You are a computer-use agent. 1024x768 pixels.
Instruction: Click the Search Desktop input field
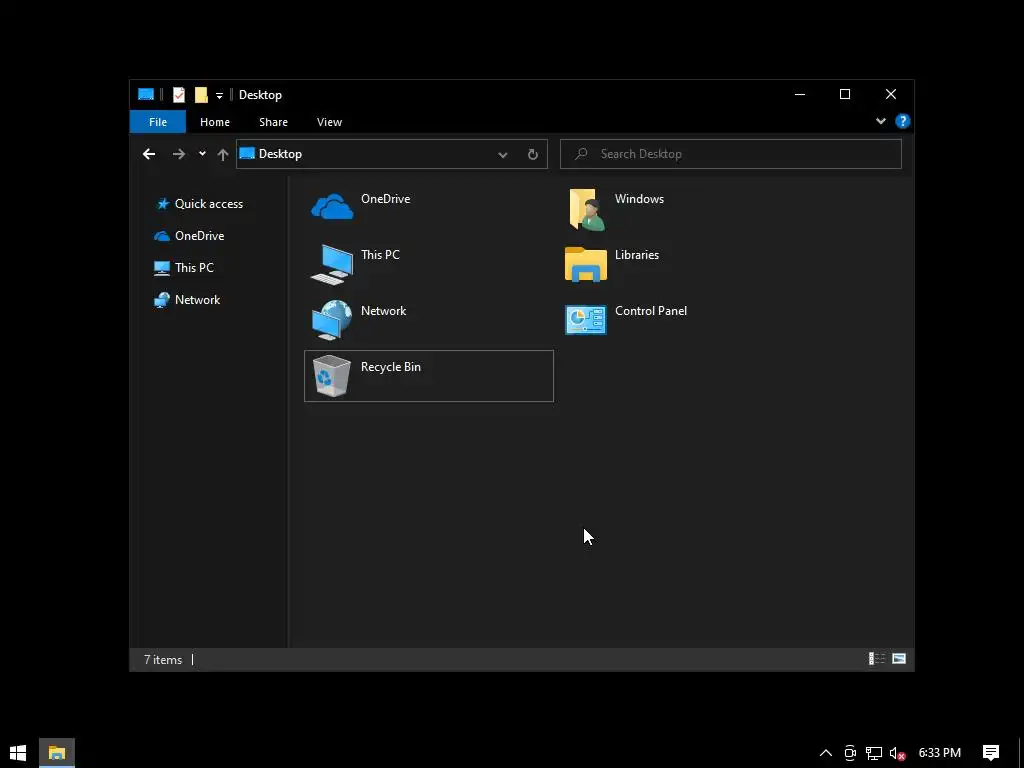[x=731, y=154]
